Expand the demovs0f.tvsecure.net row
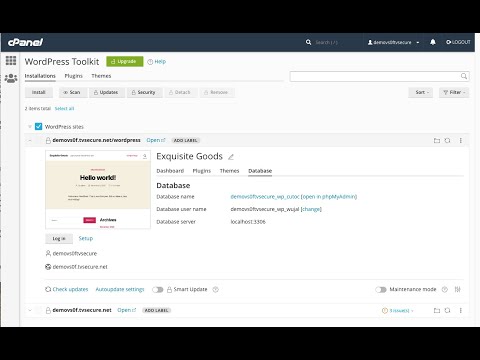This screenshot has width=480, height=360. (x=30, y=310)
